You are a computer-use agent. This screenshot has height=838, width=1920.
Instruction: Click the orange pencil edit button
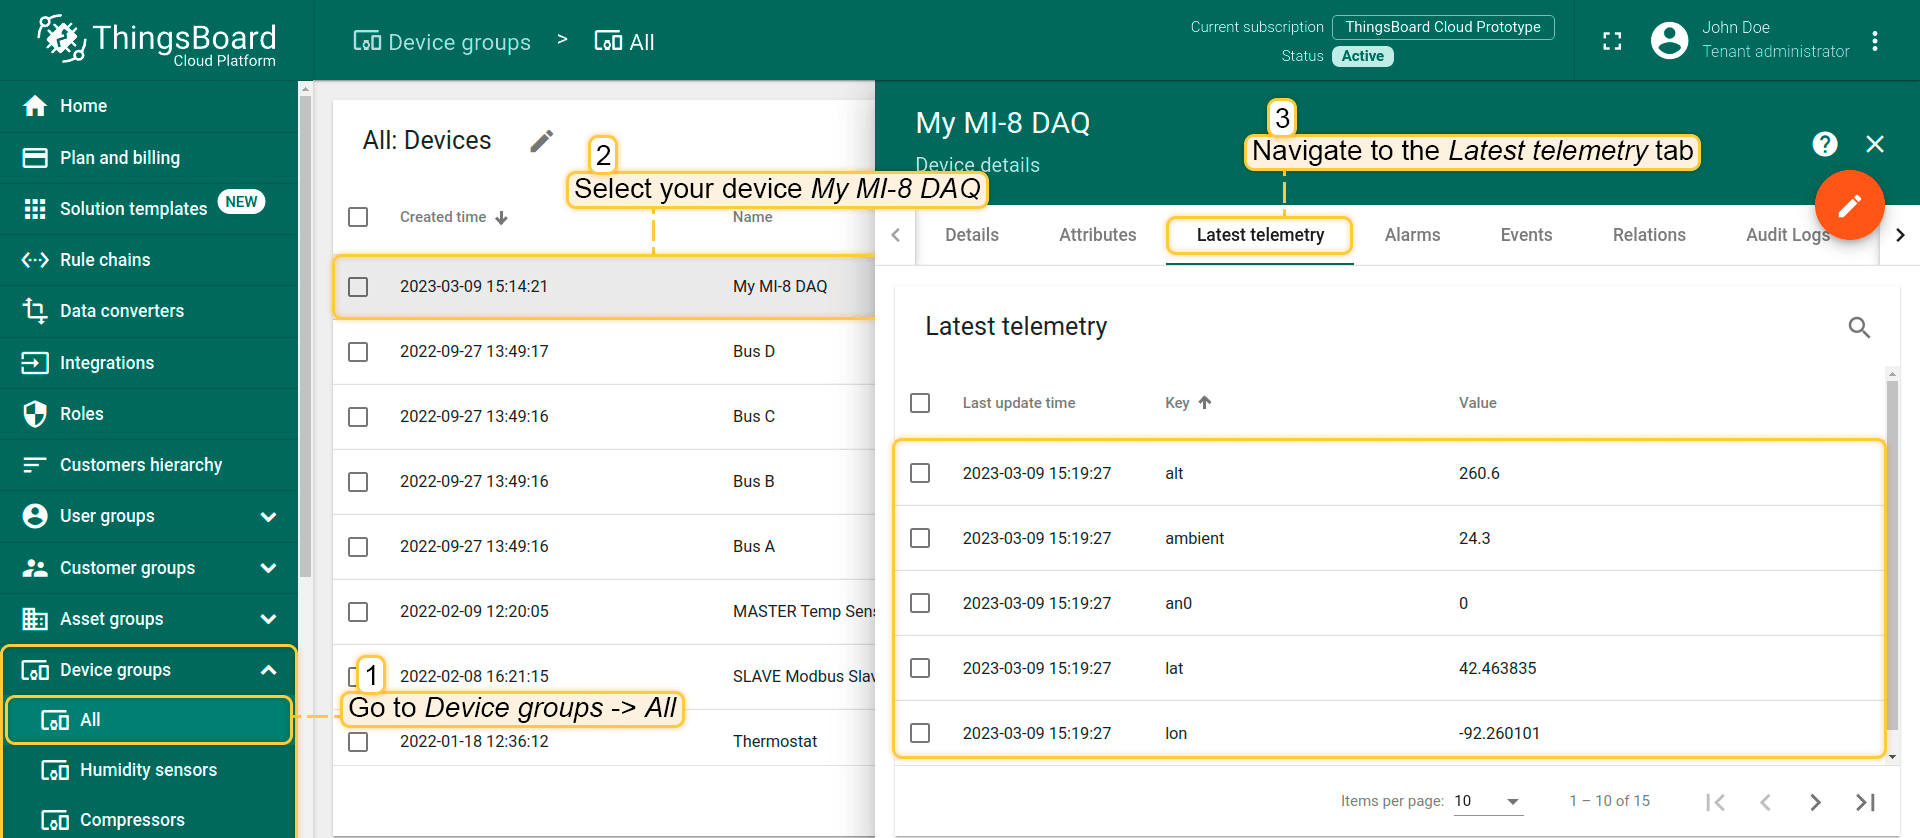point(1849,205)
